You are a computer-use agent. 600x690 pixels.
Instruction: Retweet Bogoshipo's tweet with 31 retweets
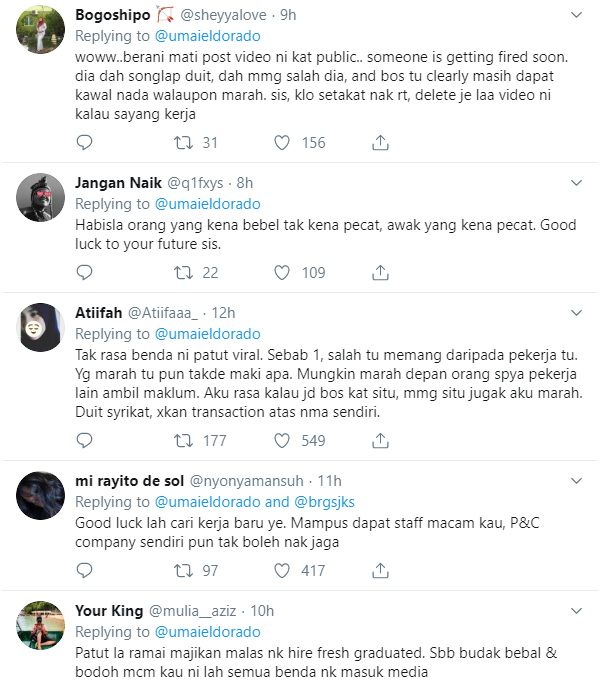coord(183,143)
